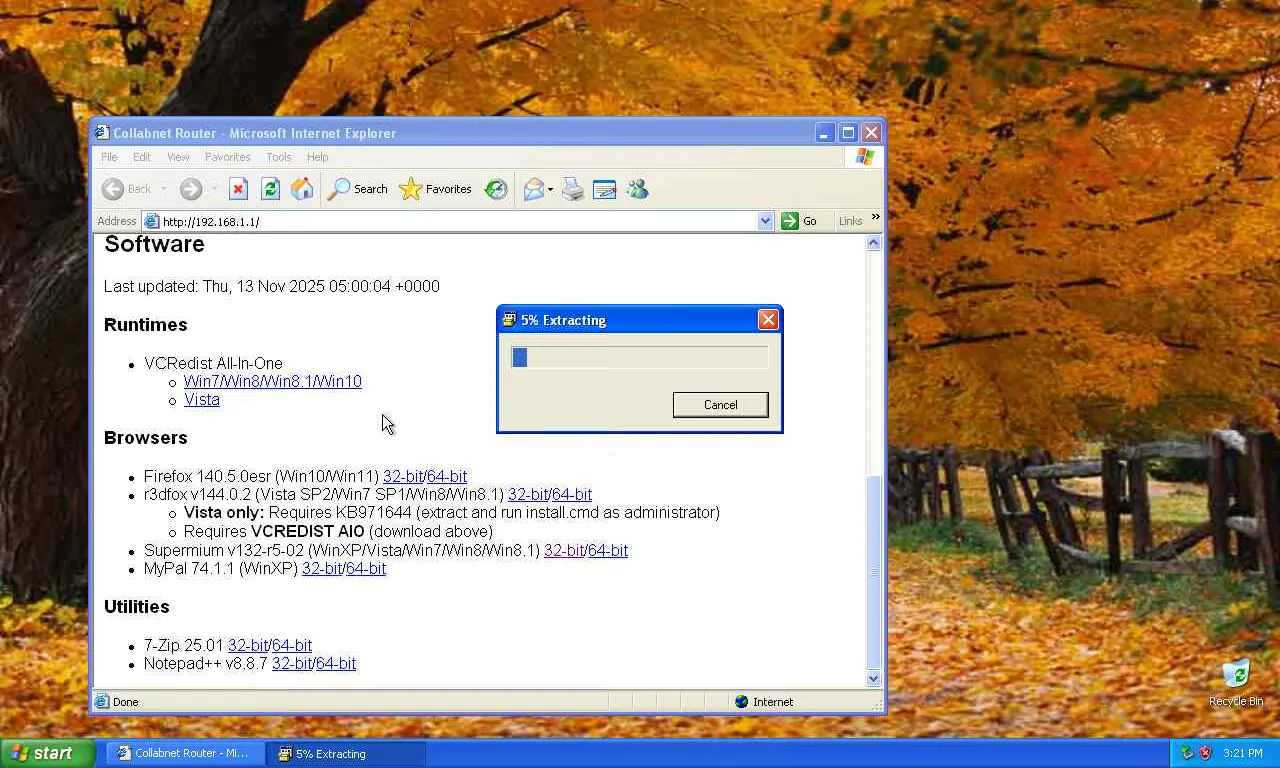1280x768 pixels.
Task: Show browsing History from the toolbar
Action: point(496,189)
